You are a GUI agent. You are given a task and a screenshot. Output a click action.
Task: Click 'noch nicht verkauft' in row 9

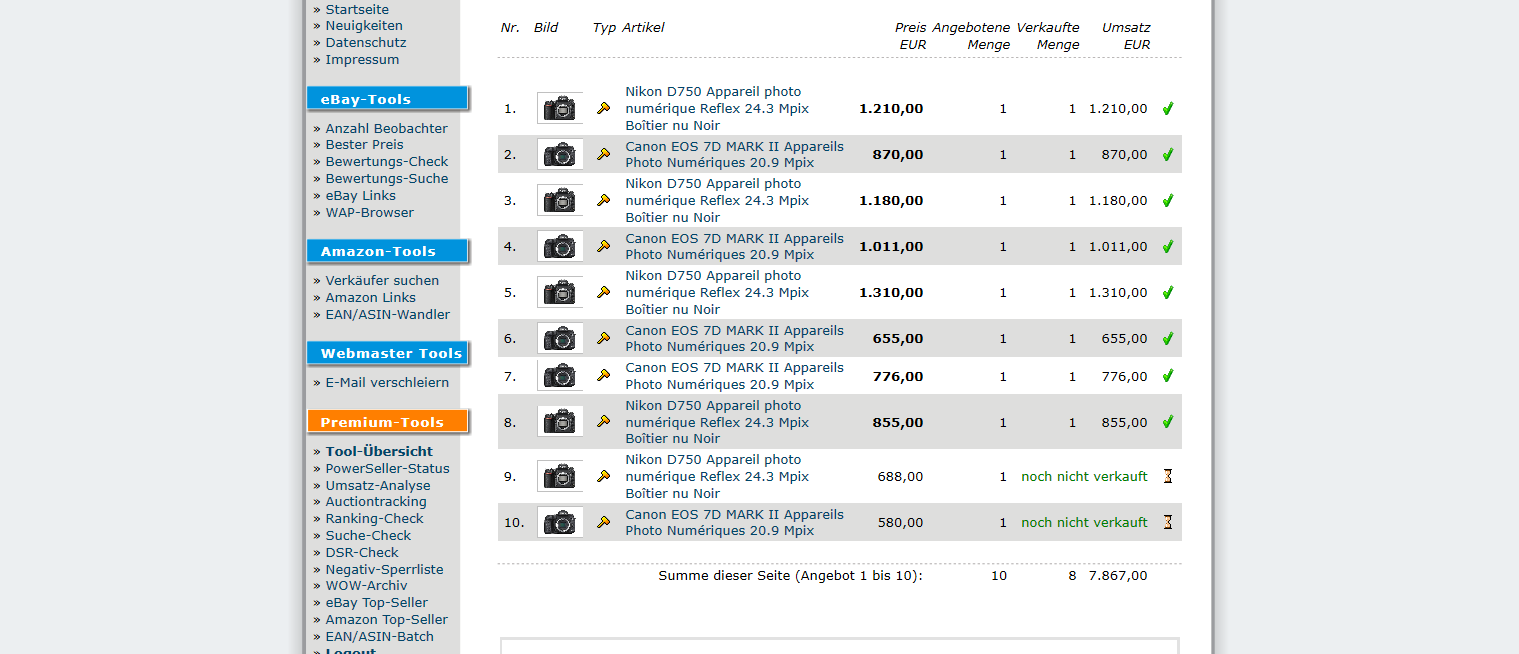point(1084,476)
